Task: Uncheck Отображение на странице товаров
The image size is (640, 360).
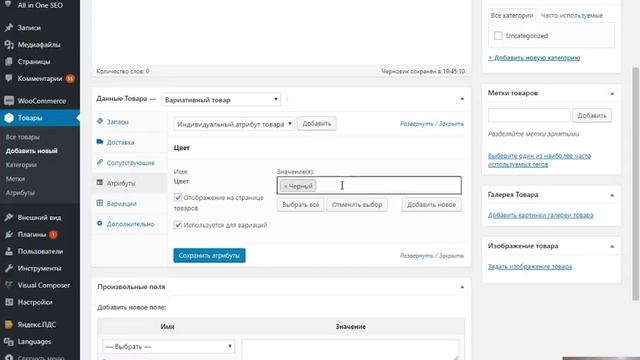Action: [178, 198]
